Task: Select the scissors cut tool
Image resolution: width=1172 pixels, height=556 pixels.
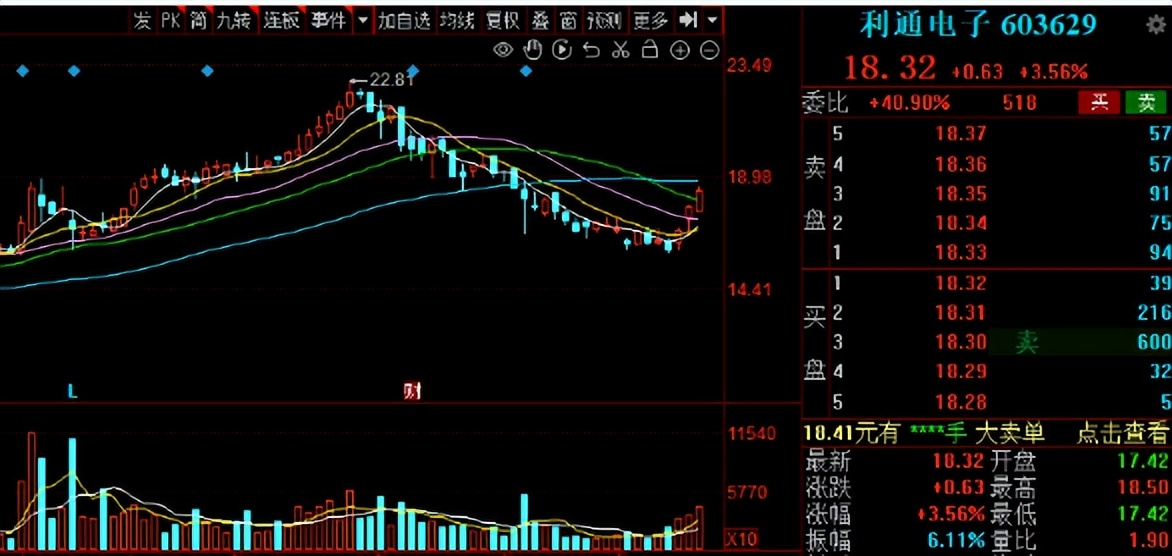Action: tap(620, 50)
